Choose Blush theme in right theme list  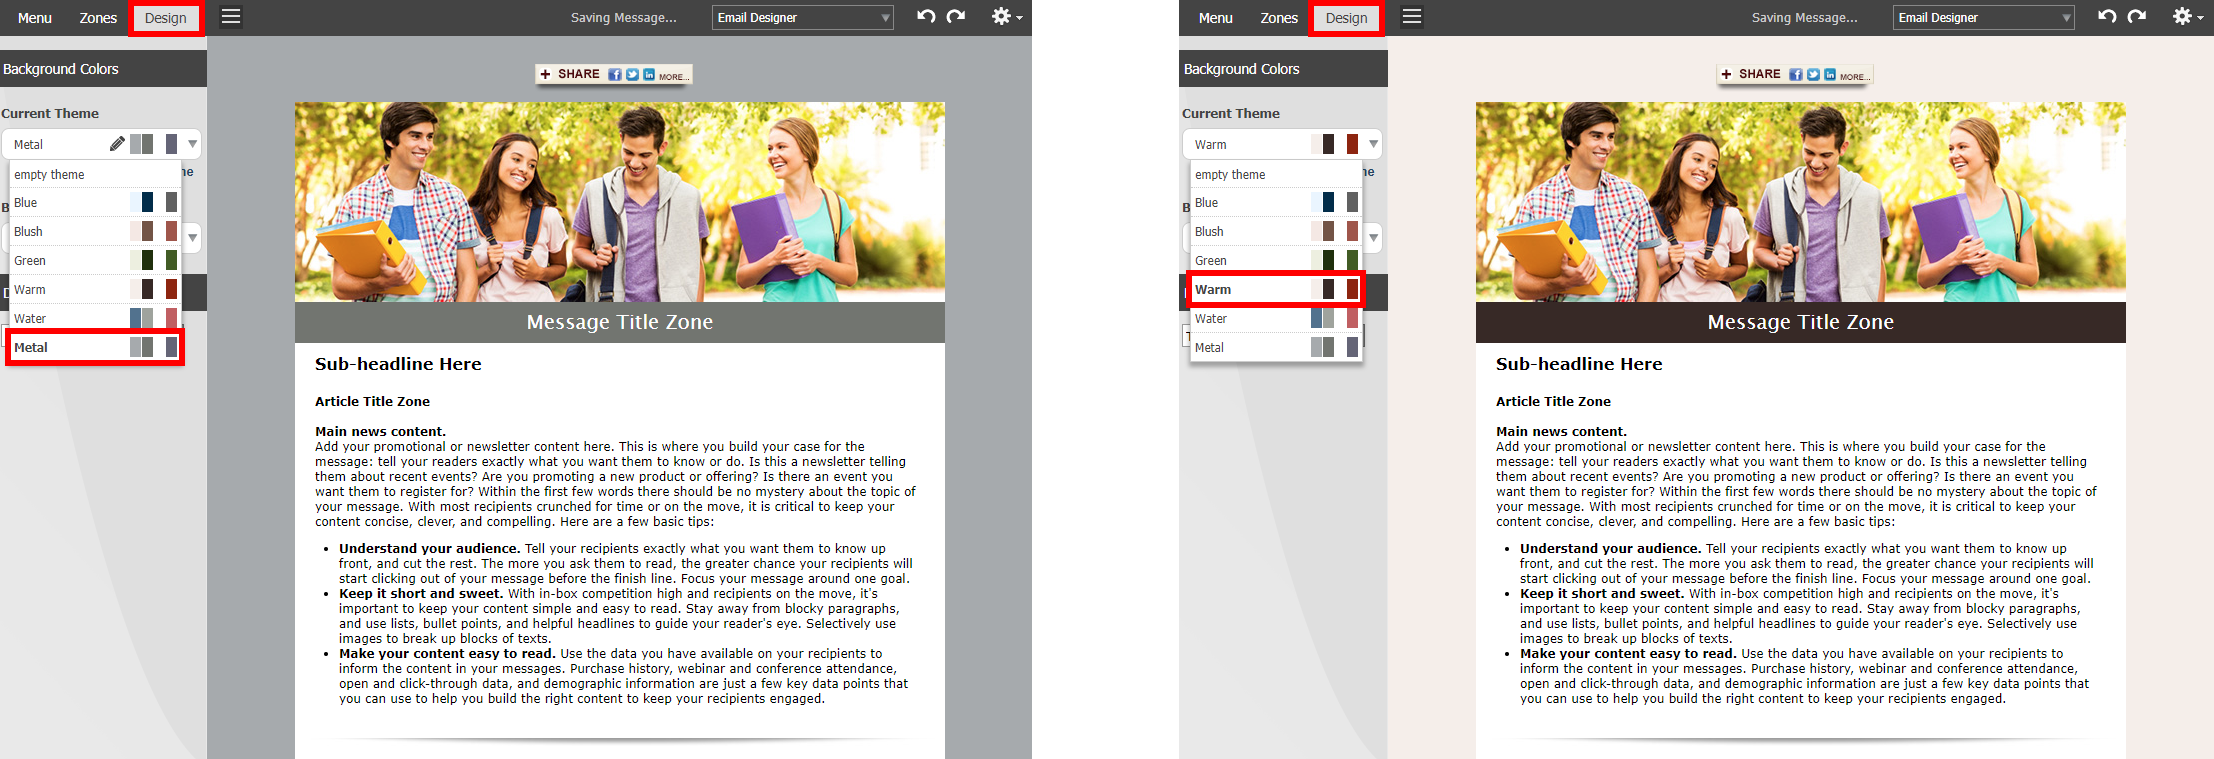[x=1276, y=231]
